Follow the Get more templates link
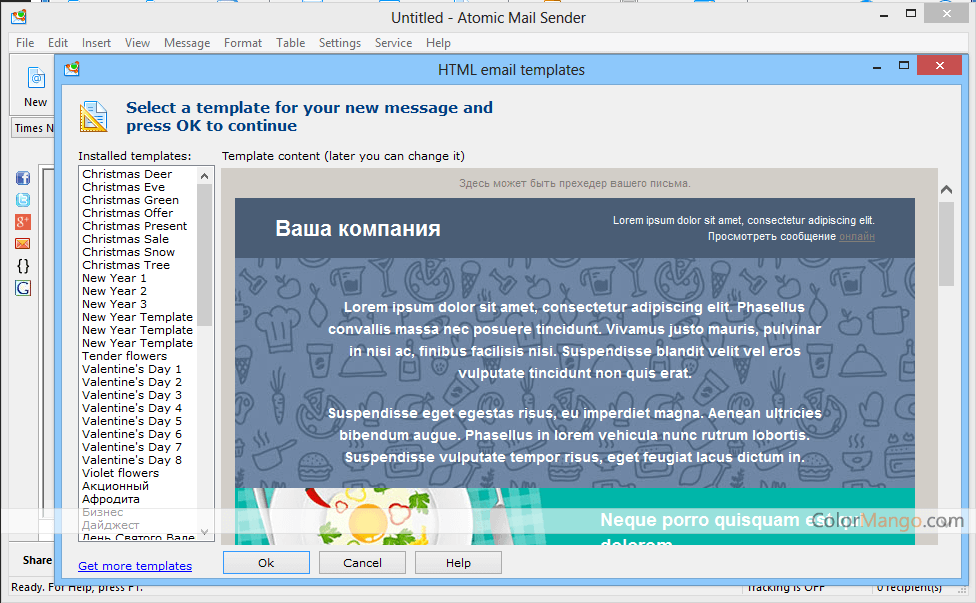Viewport: 976px width, 603px height. [135, 566]
